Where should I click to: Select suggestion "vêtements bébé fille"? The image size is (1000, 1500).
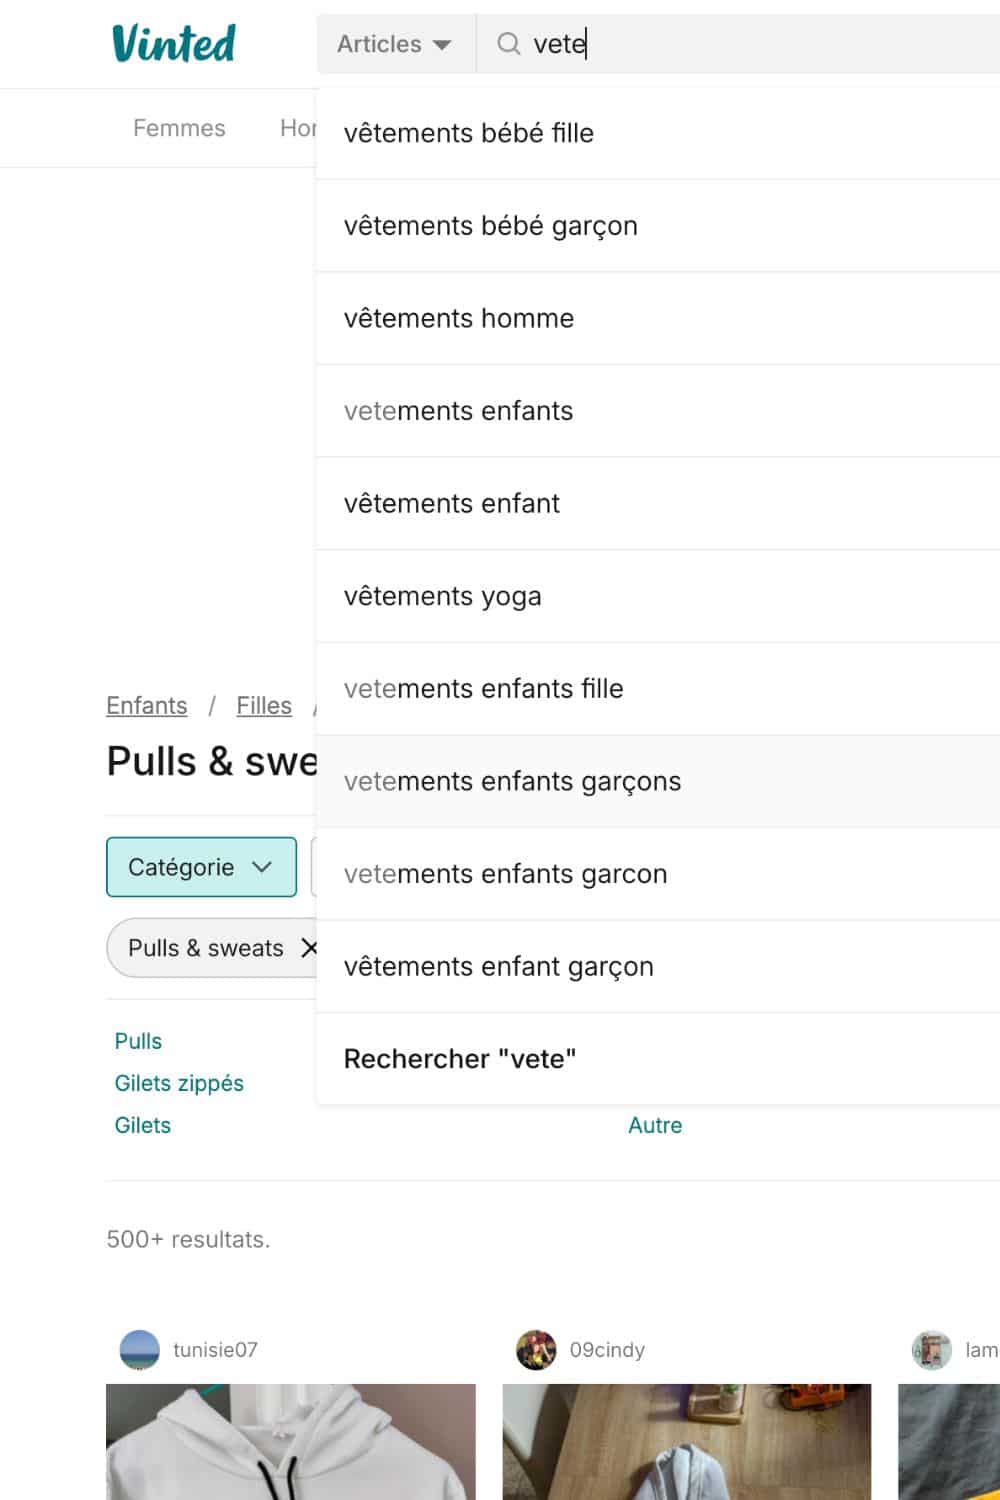(469, 133)
